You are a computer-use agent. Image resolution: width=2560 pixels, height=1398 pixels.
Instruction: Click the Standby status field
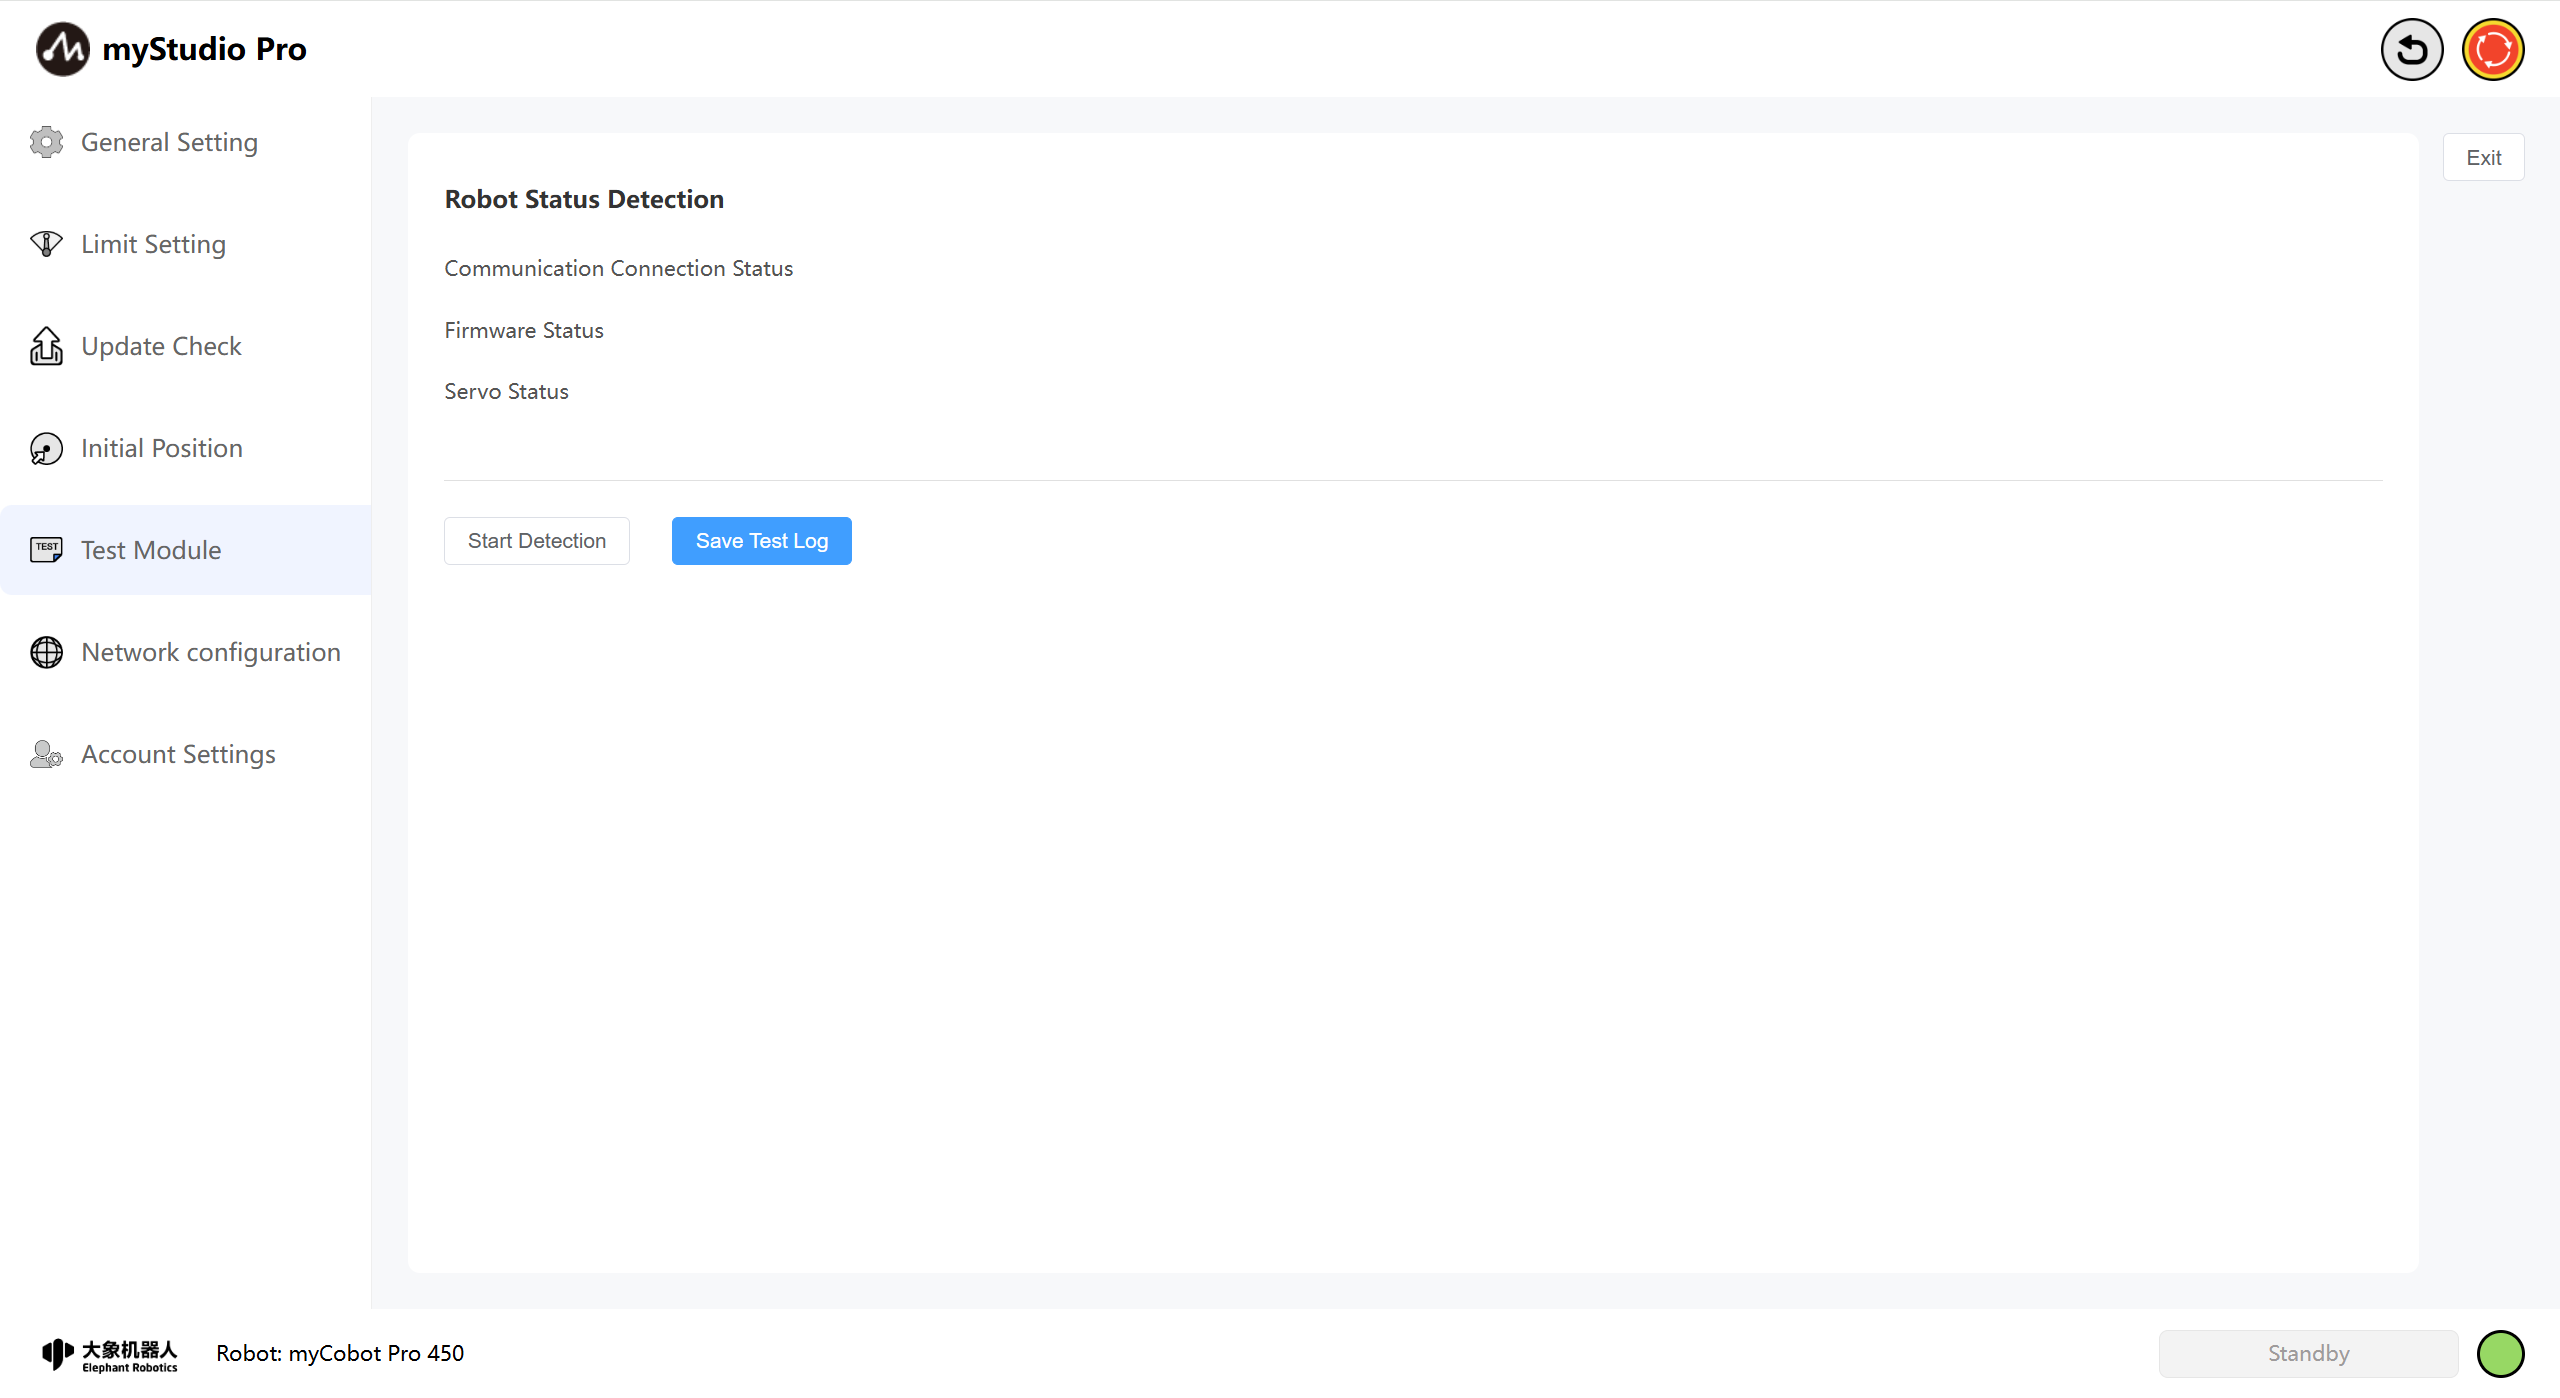pyautogui.click(x=2308, y=1354)
